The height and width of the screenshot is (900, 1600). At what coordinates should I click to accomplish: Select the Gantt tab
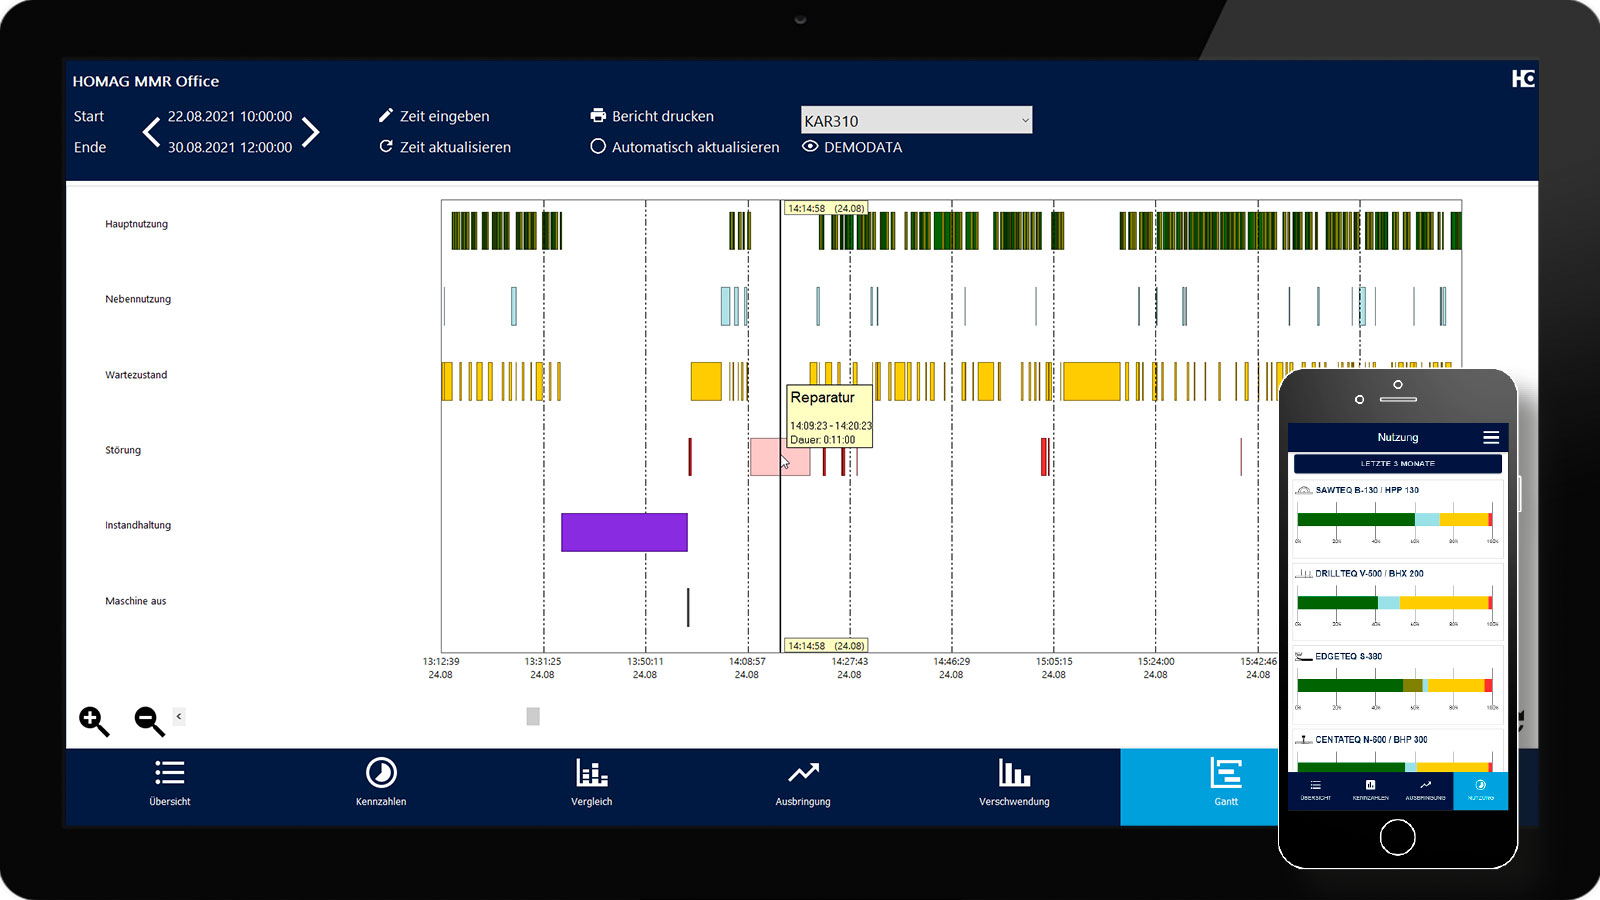(x=1225, y=782)
